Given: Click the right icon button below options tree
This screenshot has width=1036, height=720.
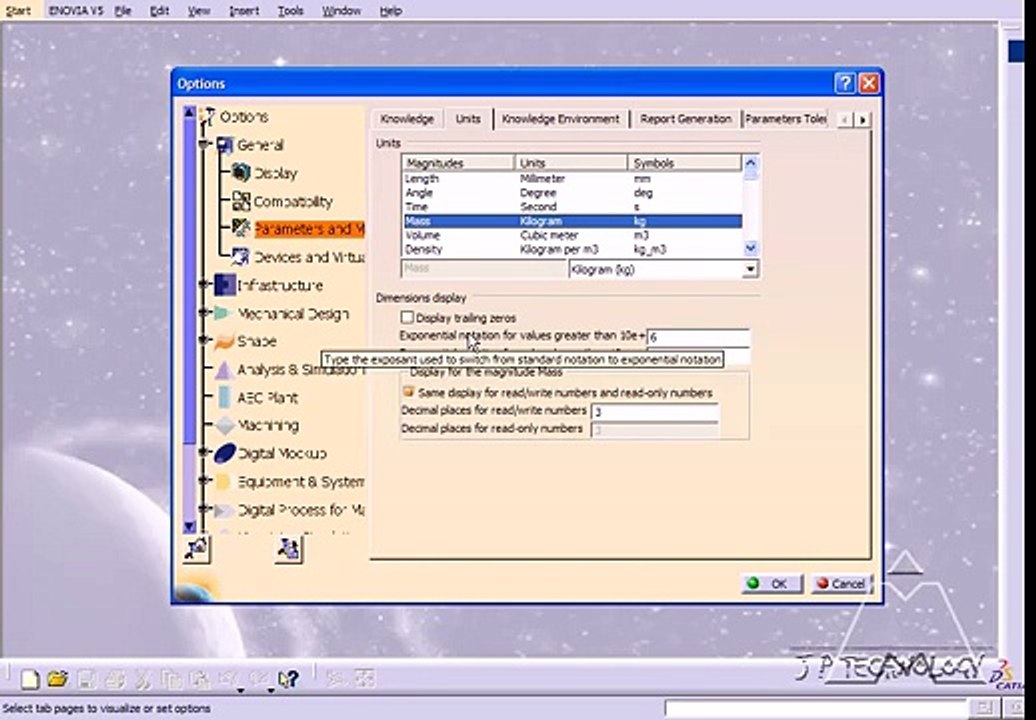Looking at the screenshot, I should [x=288, y=549].
